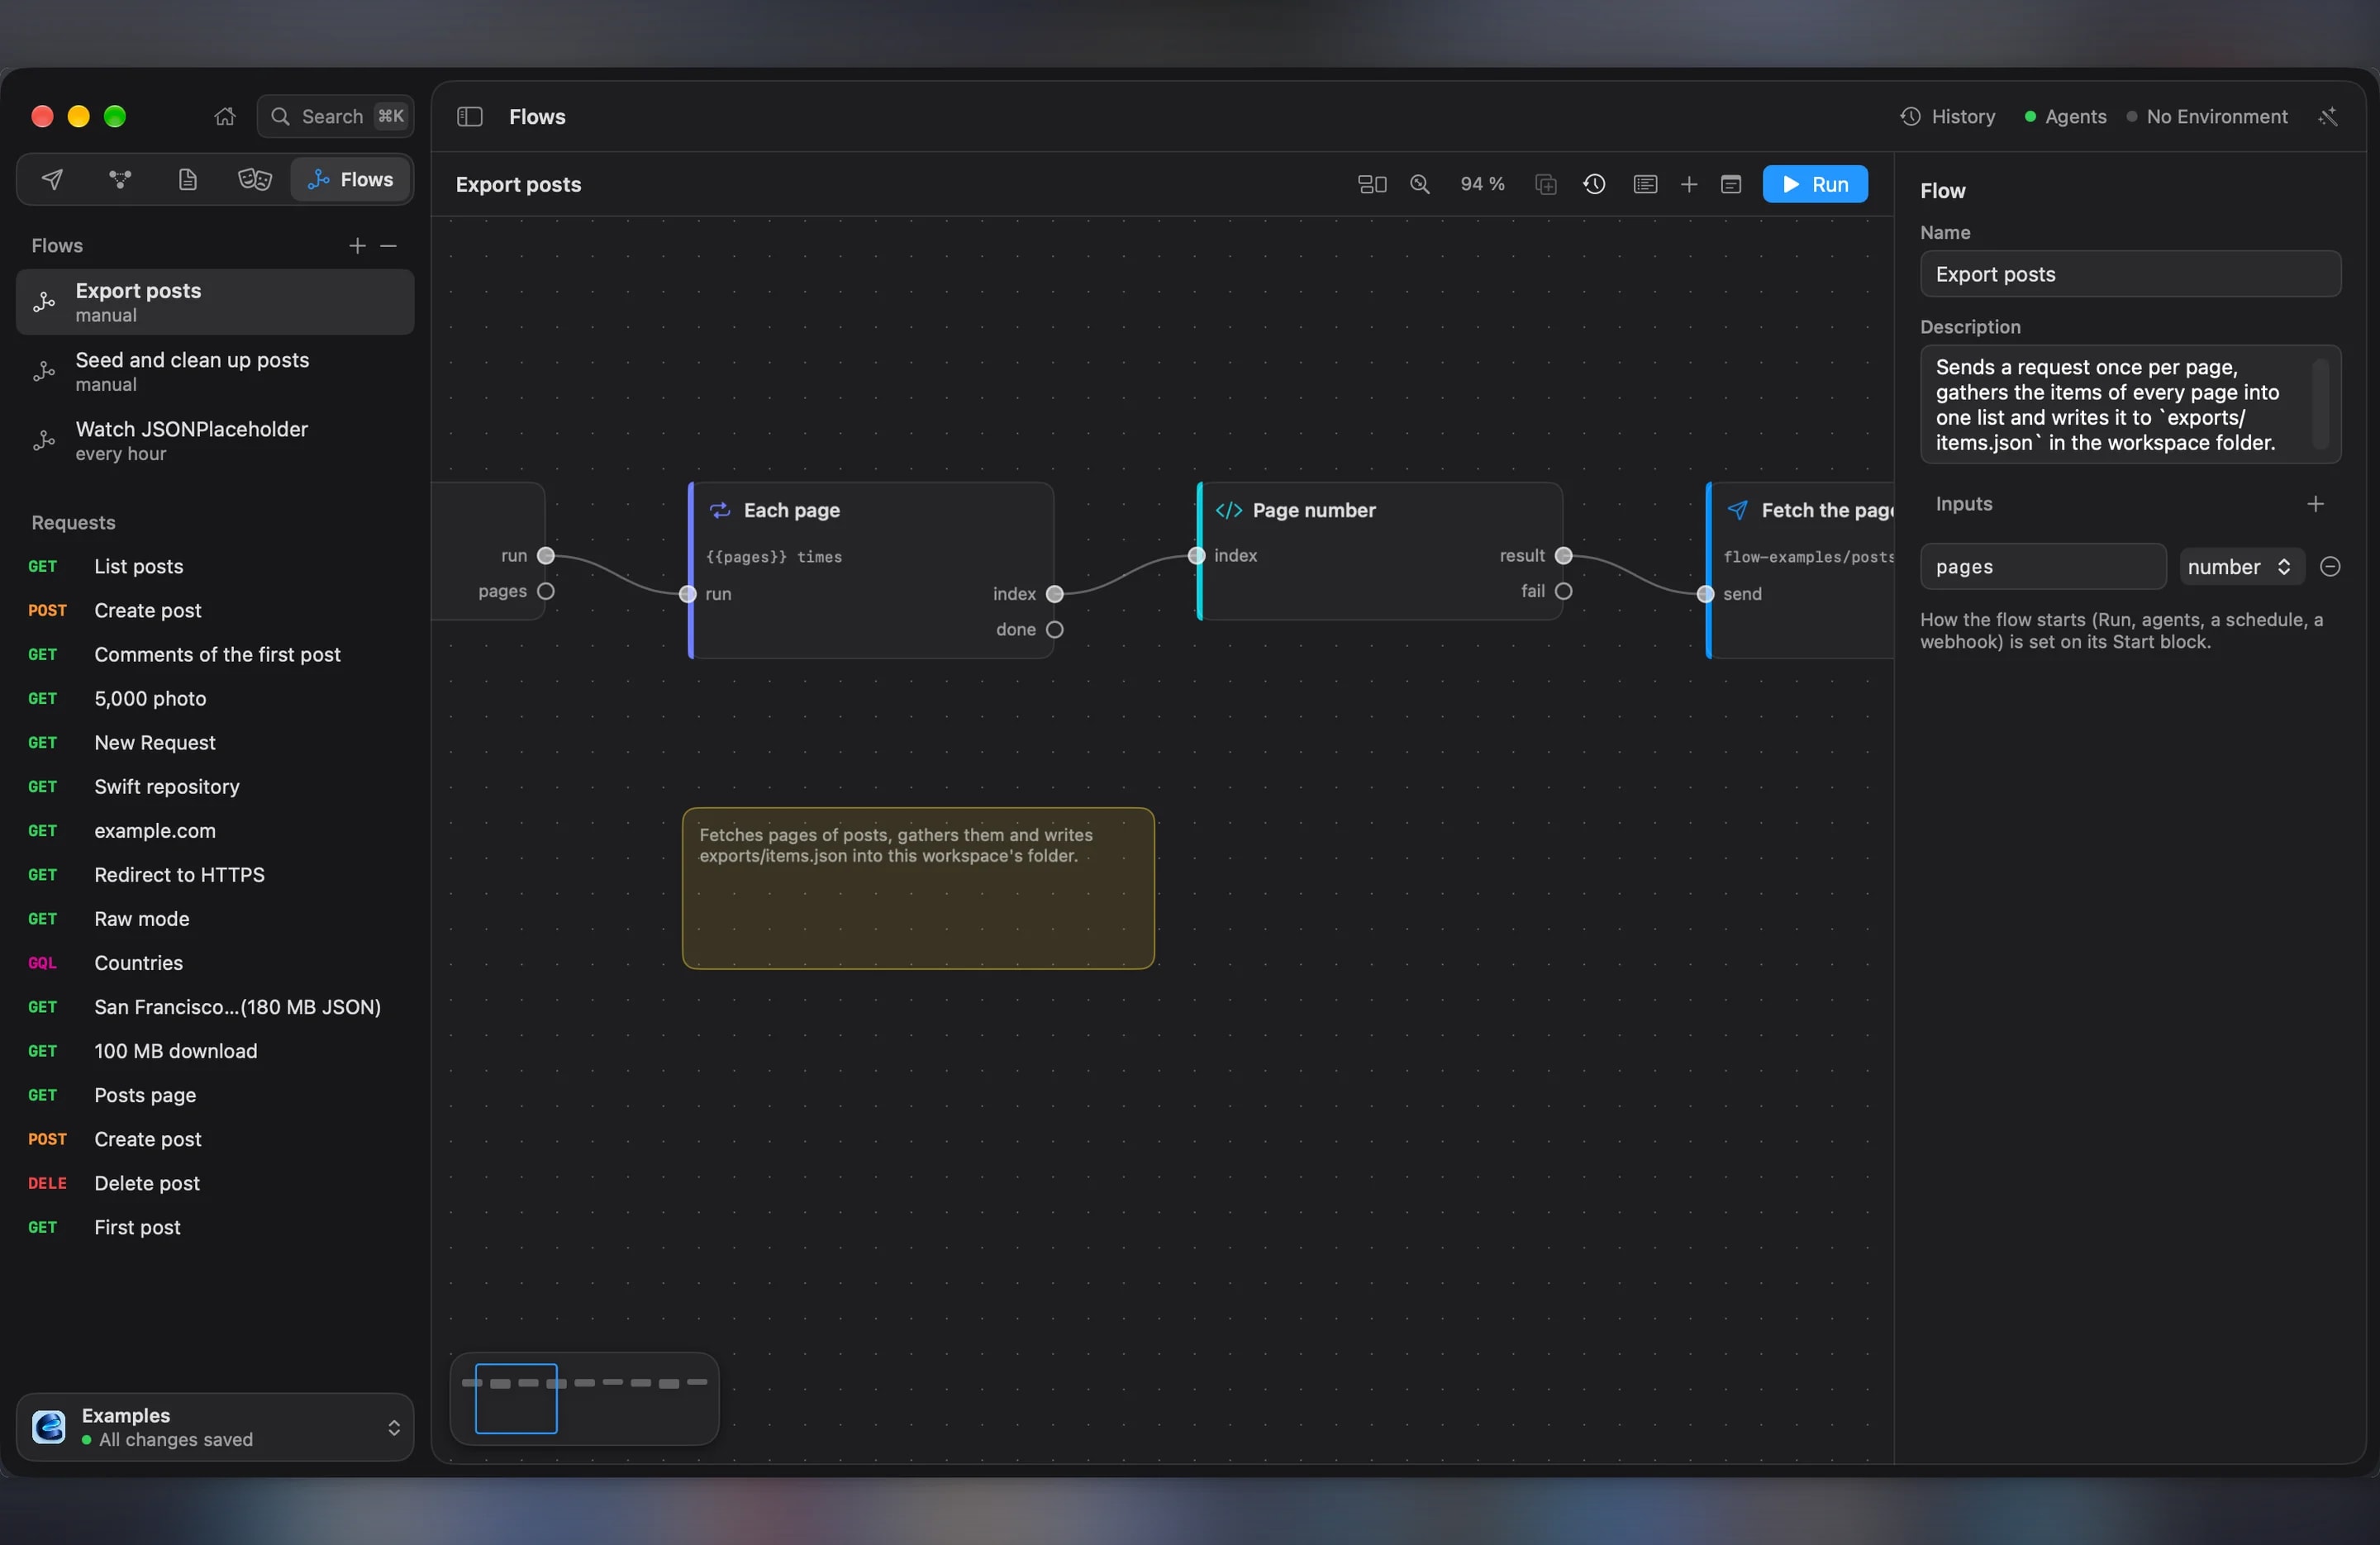Remove the selected flow with the minus icon

(x=389, y=246)
